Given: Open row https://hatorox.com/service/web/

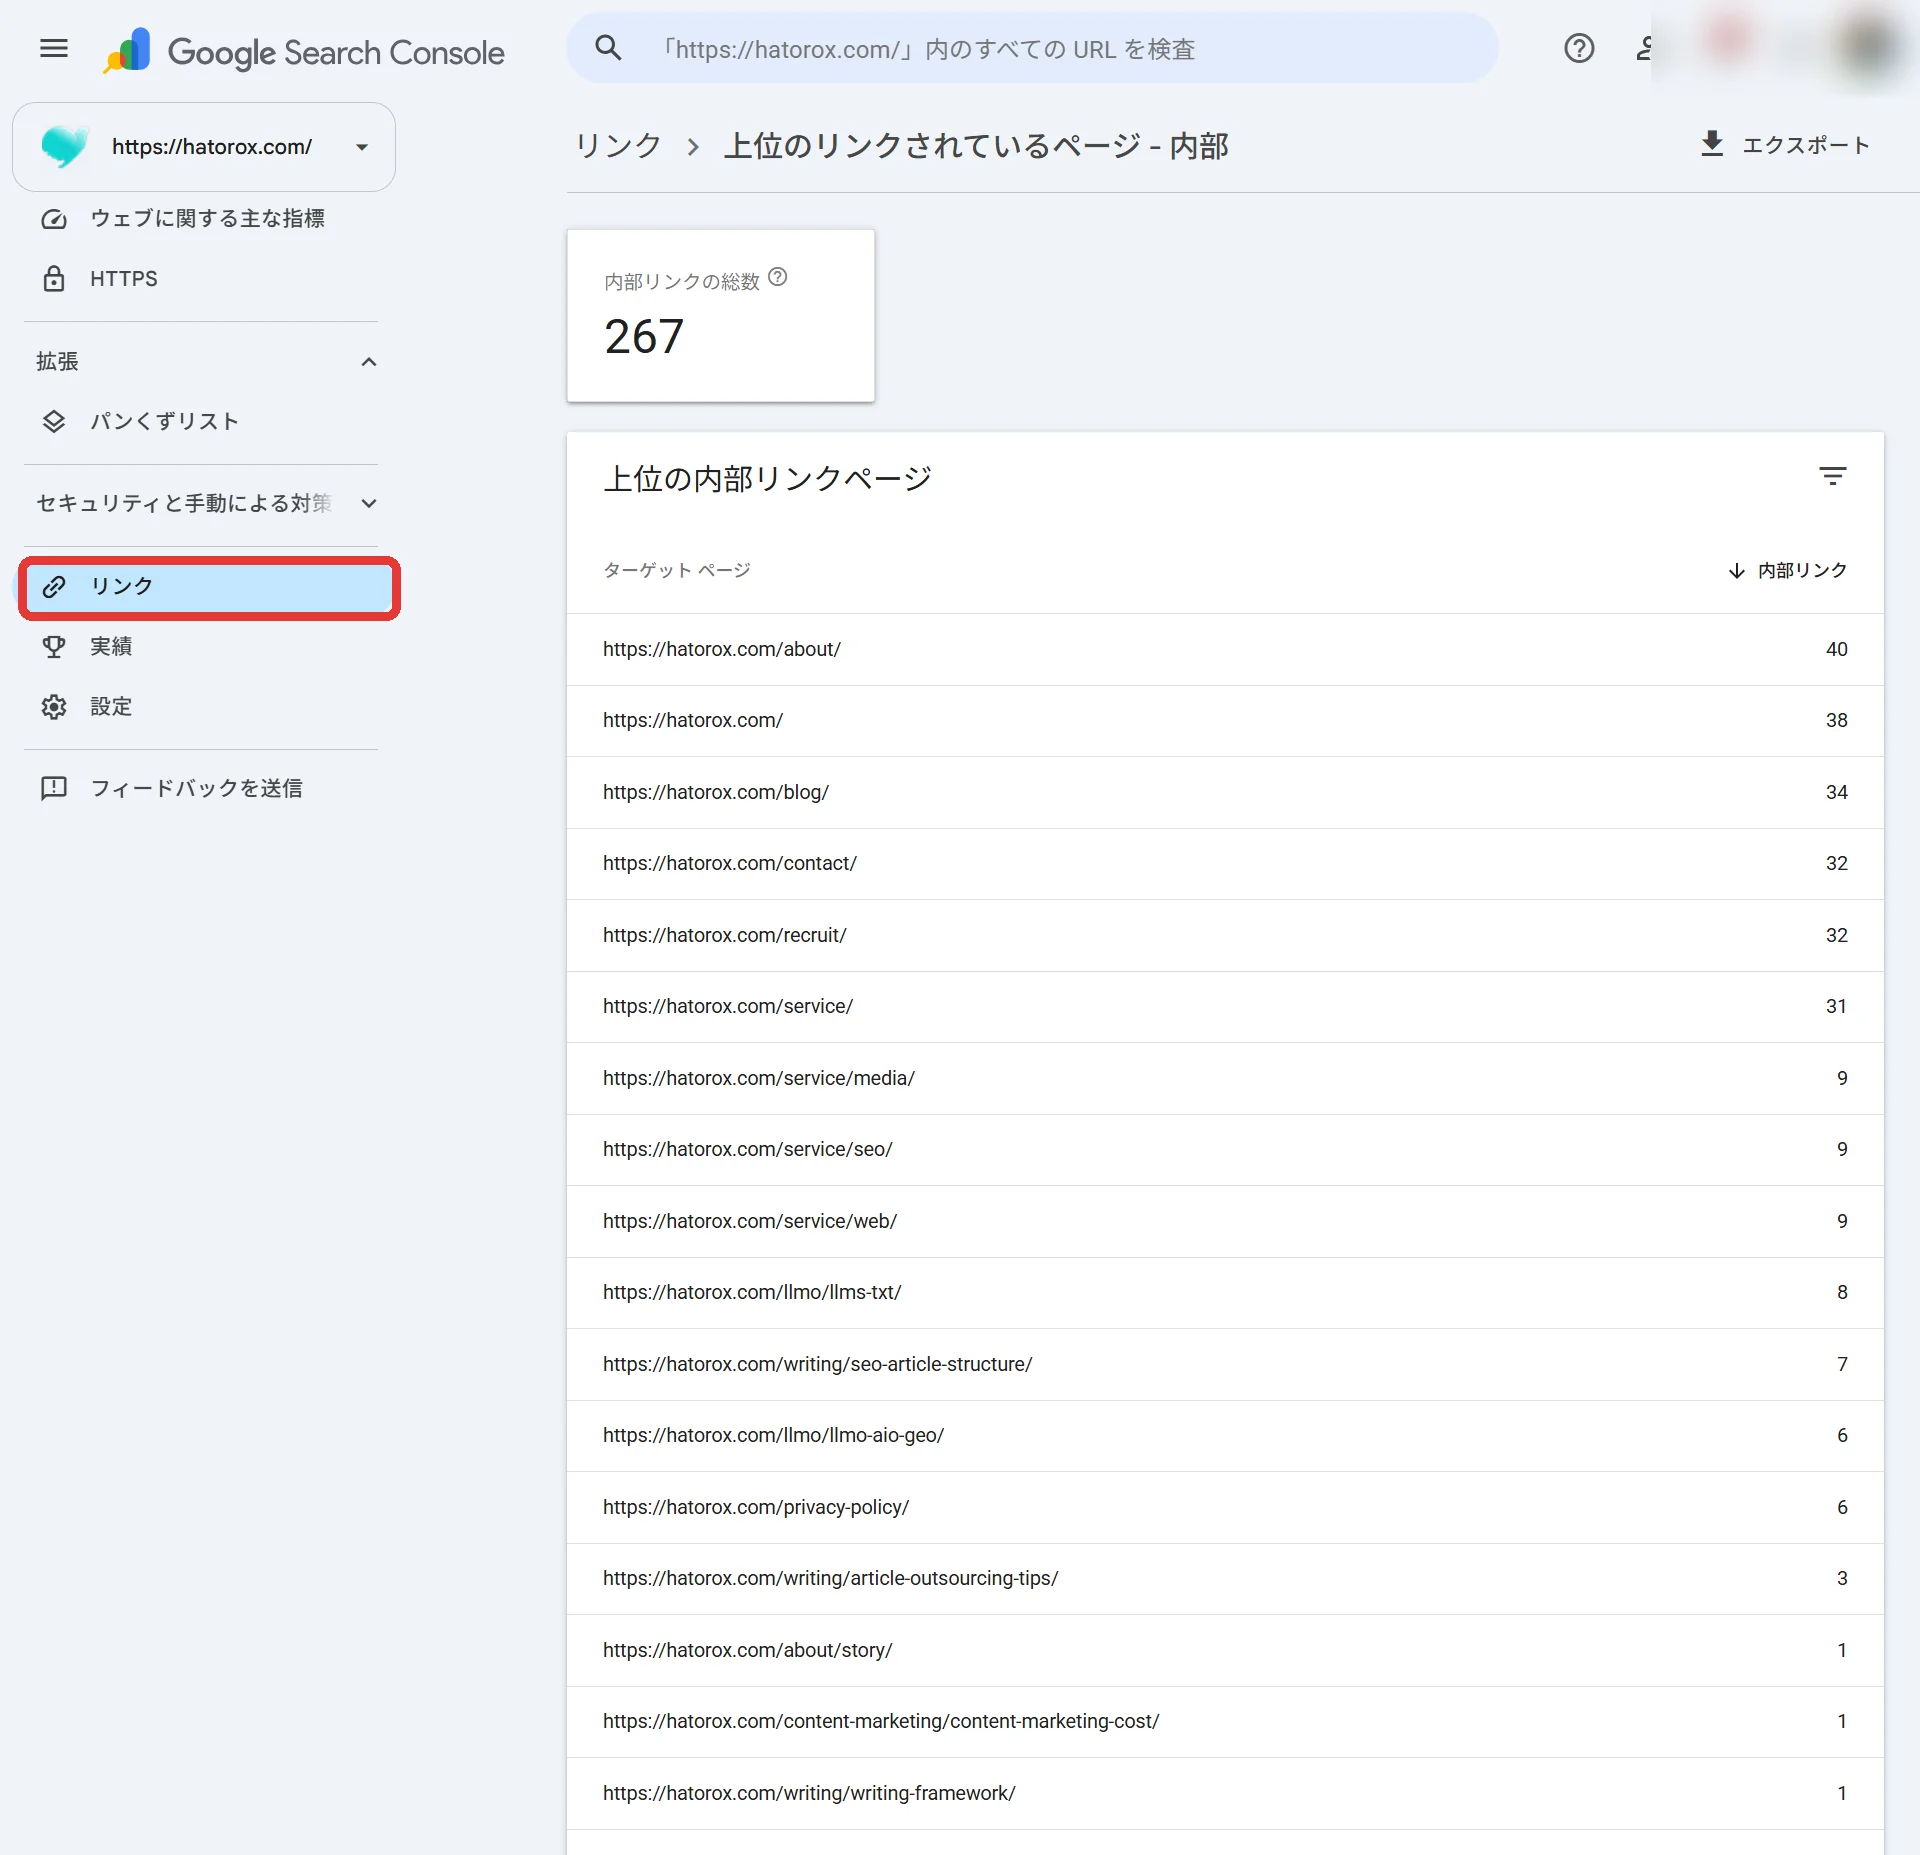Looking at the screenshot, I should coord(1225,1221).
